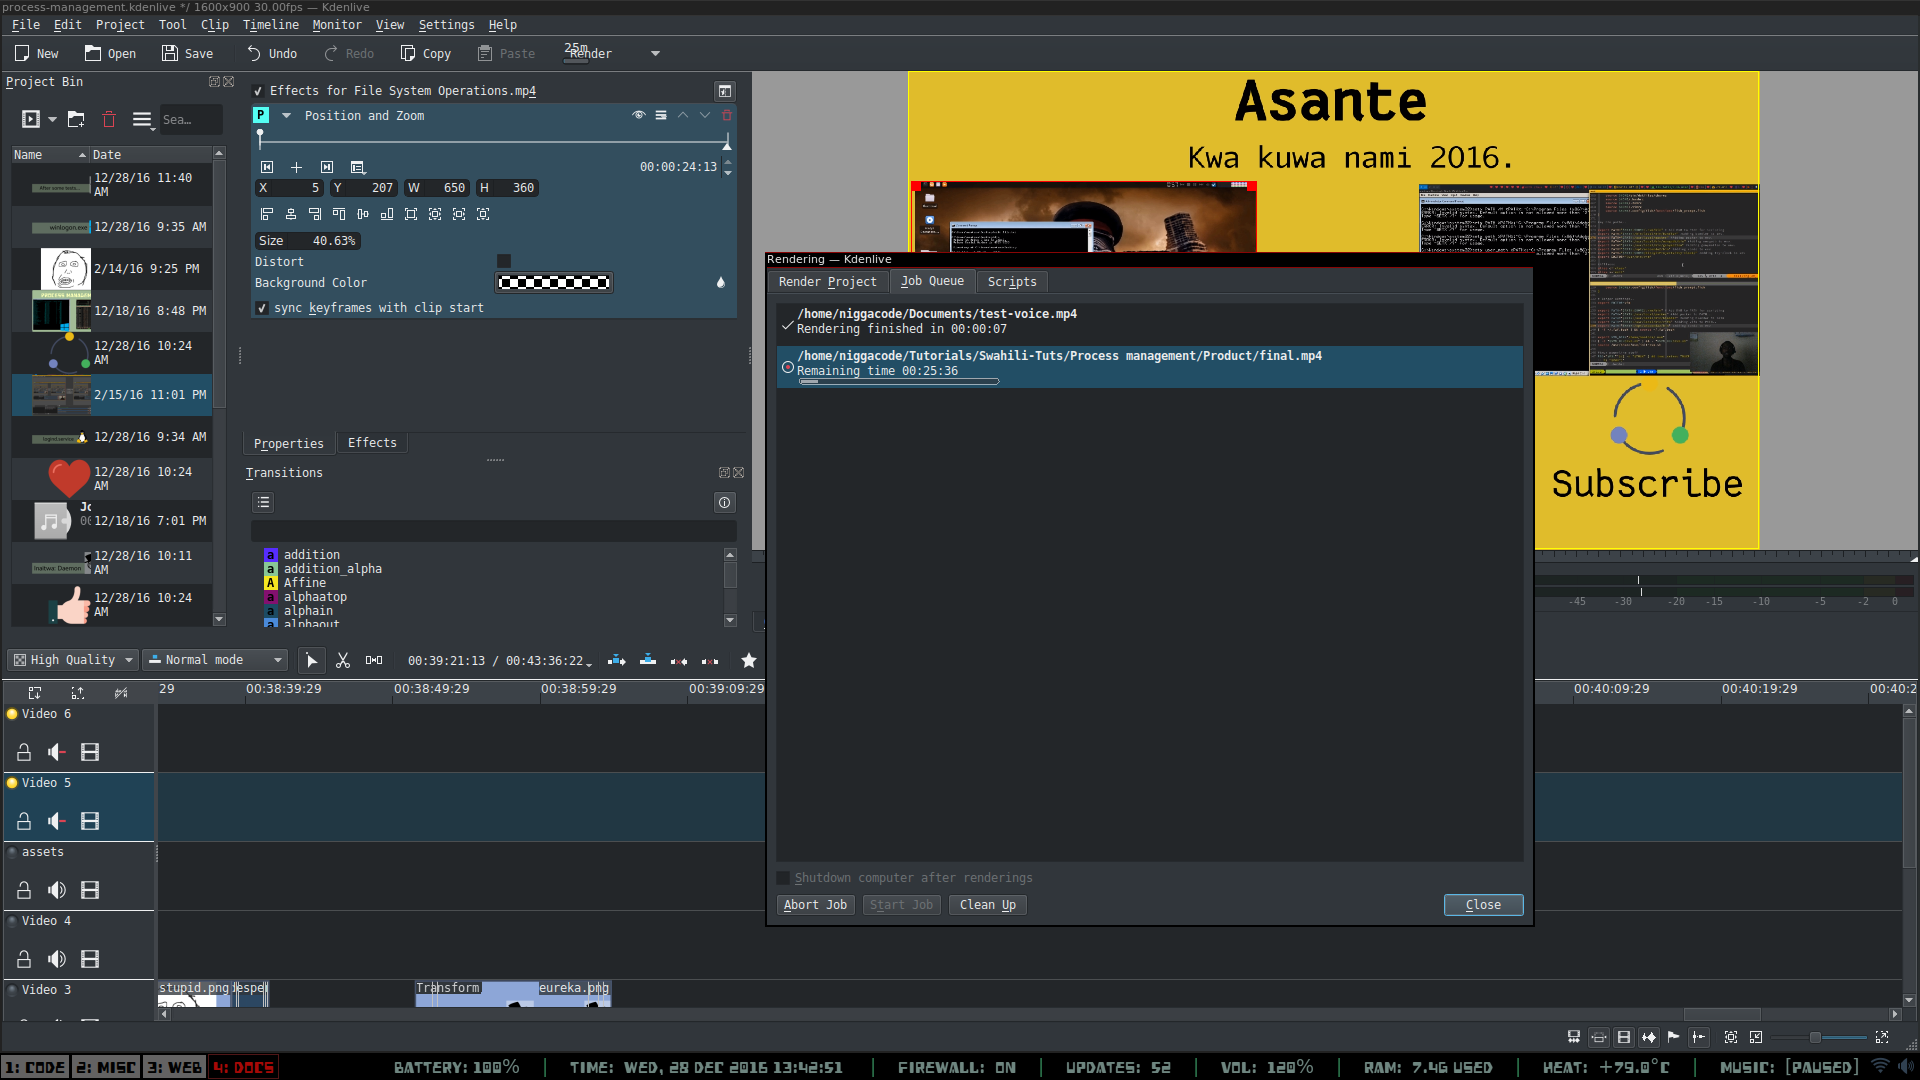Pick background color with the dropper icon
This screenshot has width=1920, height=1080.
[721, 283]
